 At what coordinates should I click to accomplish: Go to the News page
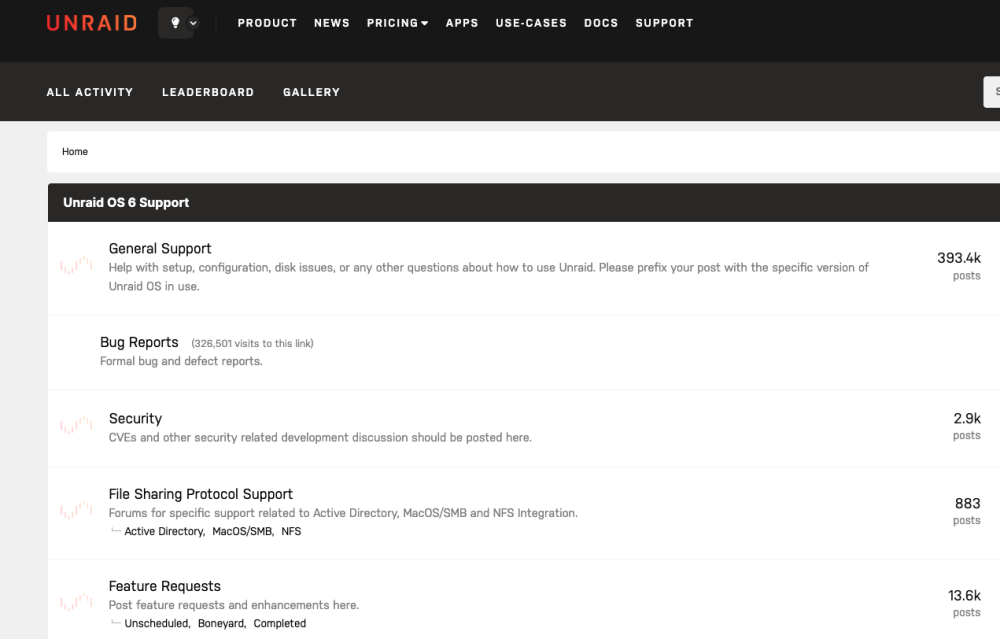[332, 23]
